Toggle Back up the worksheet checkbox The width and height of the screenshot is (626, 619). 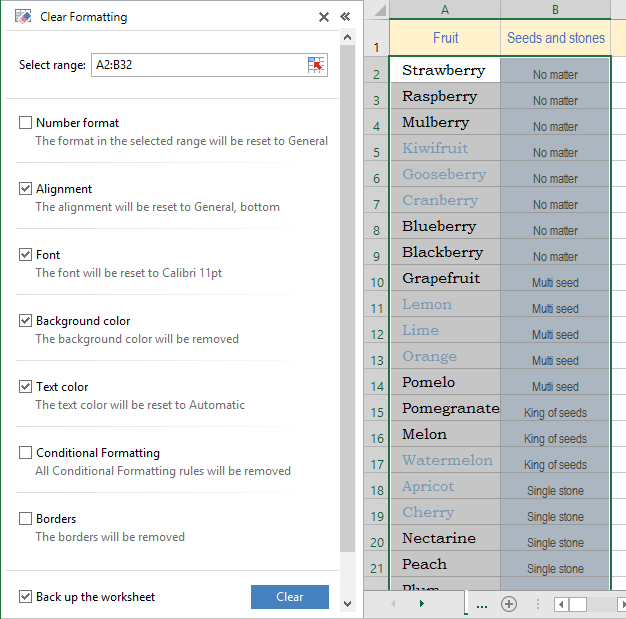(26, 597)
